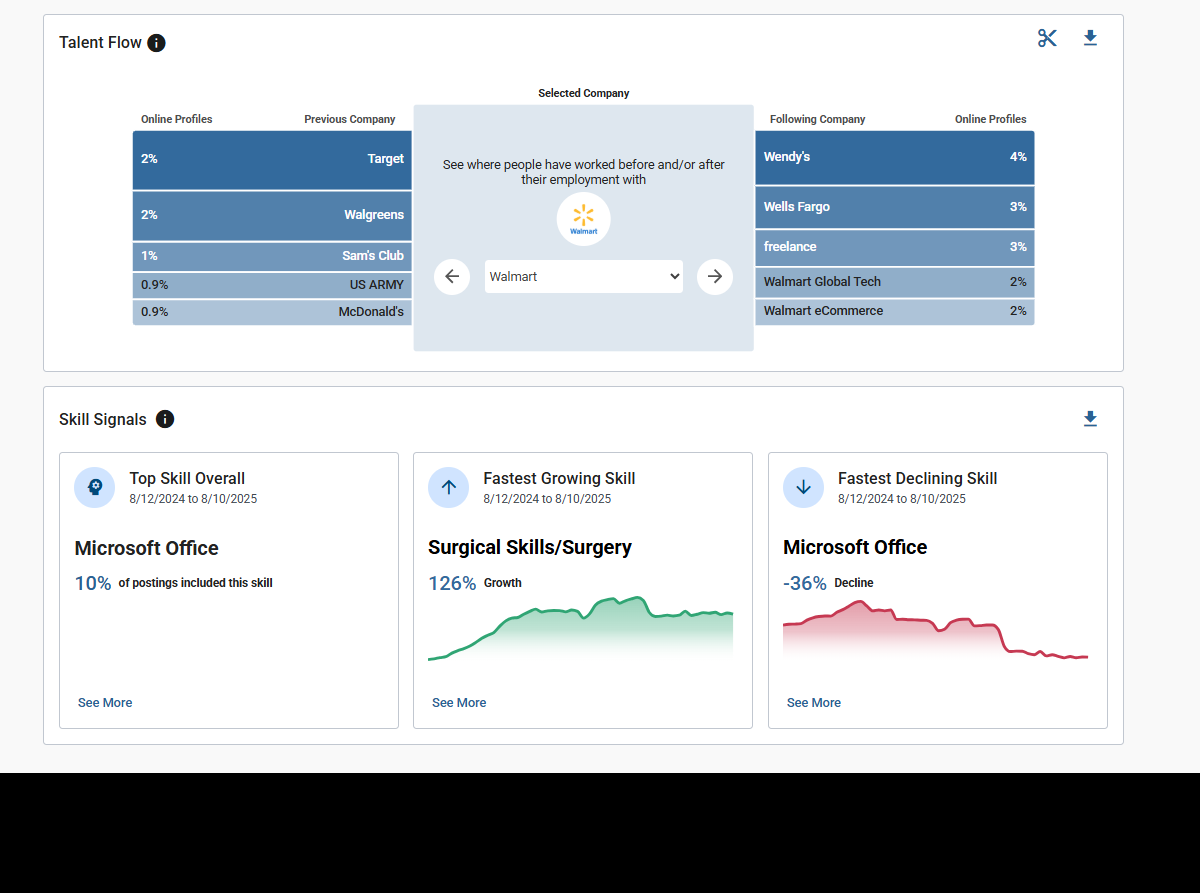Select the Walmart eCommerce bar
Viewport: 1200px width, 893px height.
[895, 311]
